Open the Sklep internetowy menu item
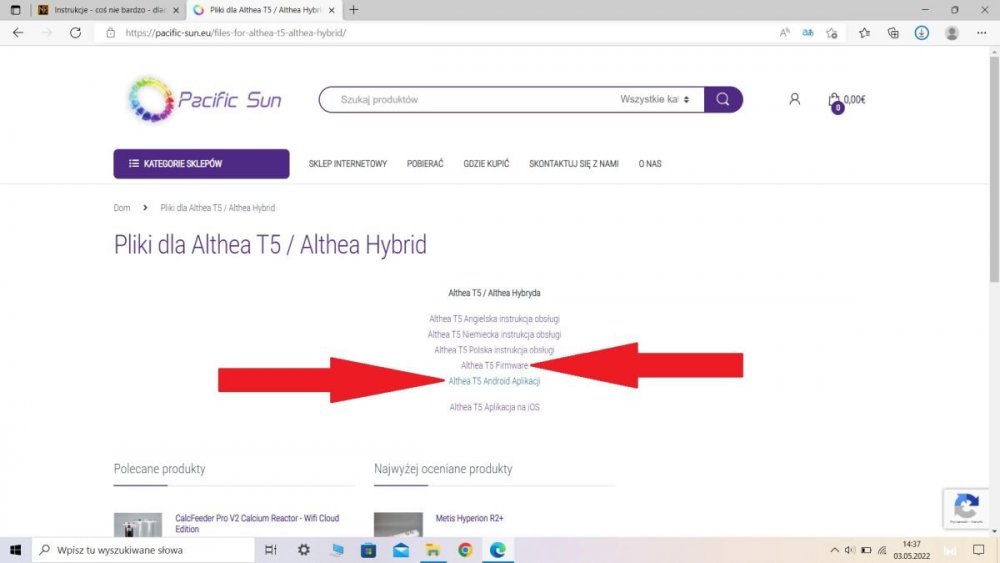1000x563 pixels. point(347,164)
